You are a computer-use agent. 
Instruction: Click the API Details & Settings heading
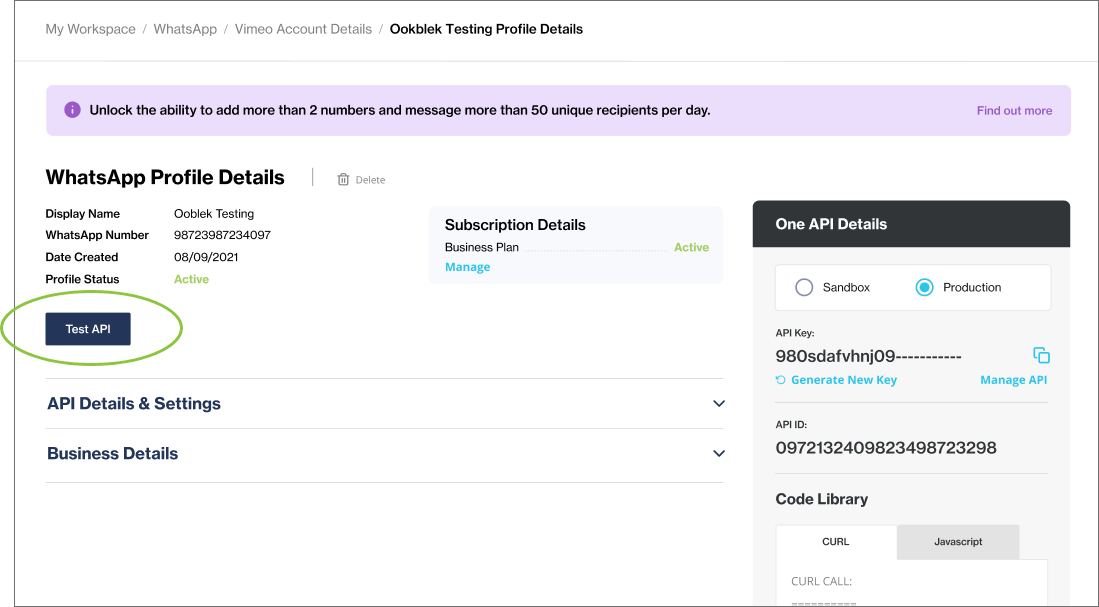point(134,404)
